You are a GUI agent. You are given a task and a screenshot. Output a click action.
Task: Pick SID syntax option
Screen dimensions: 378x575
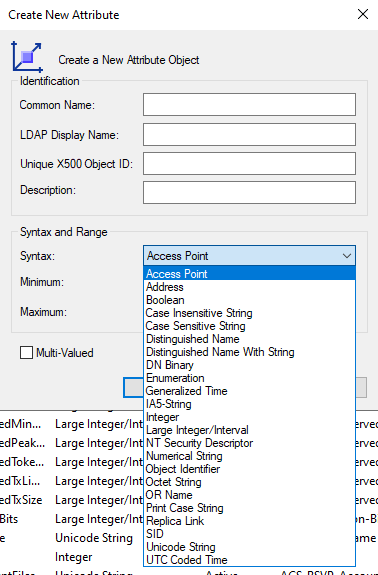point(249,534)
